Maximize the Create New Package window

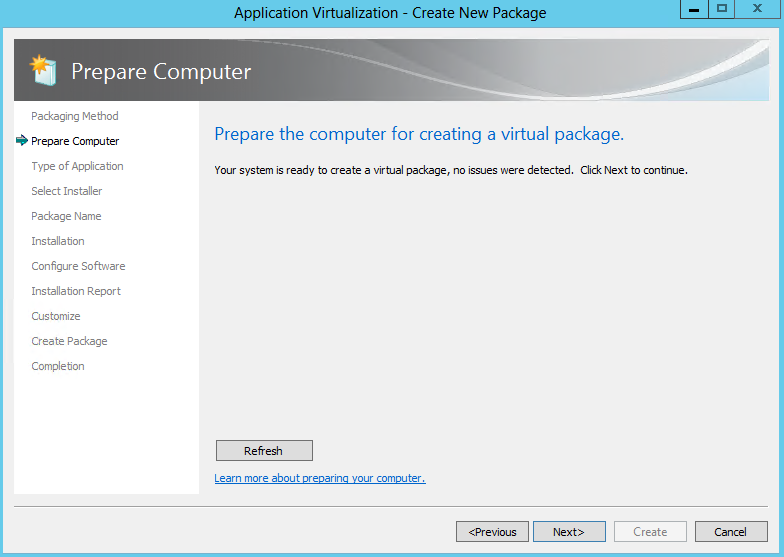point(722,9)
